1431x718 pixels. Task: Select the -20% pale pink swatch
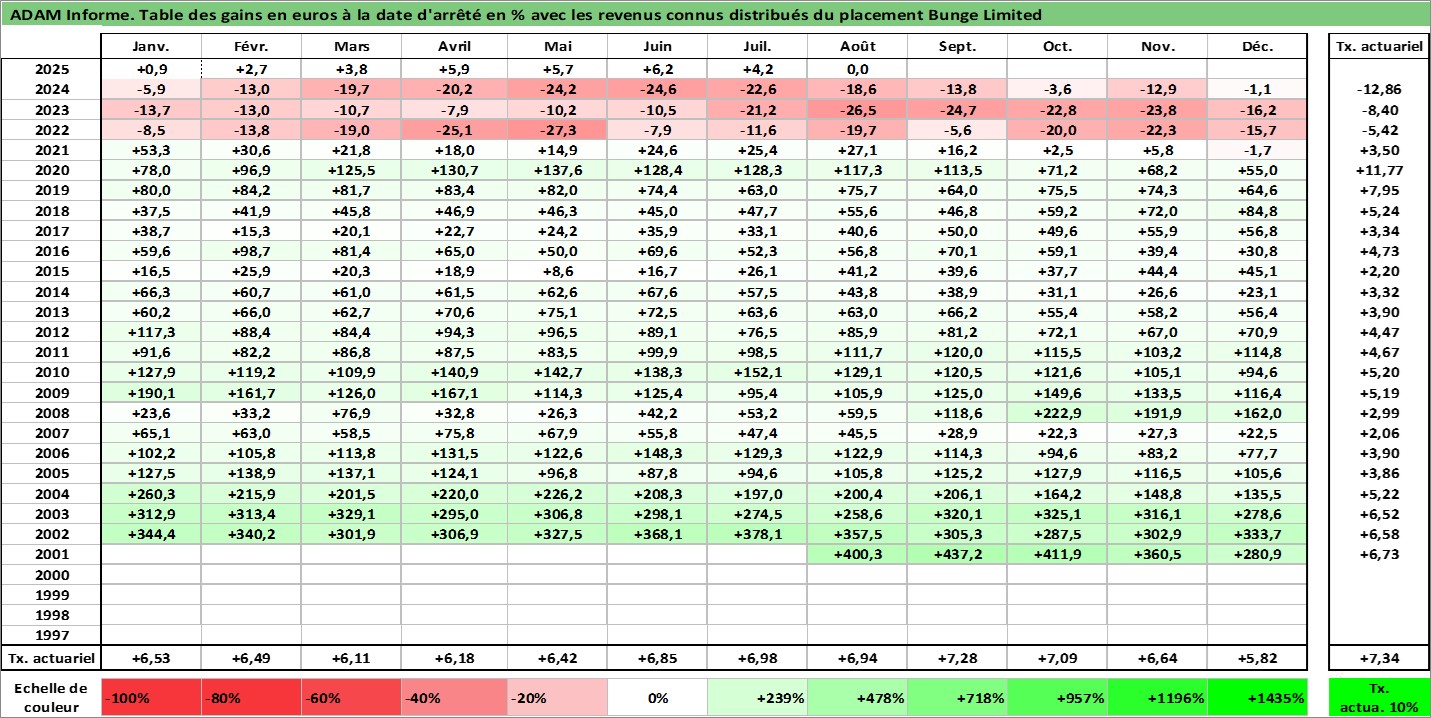557,698
